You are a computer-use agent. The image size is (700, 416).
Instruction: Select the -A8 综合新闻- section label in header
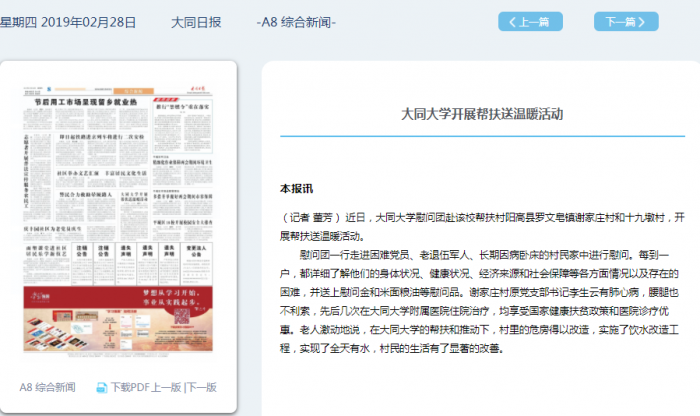tap(297, 21)
